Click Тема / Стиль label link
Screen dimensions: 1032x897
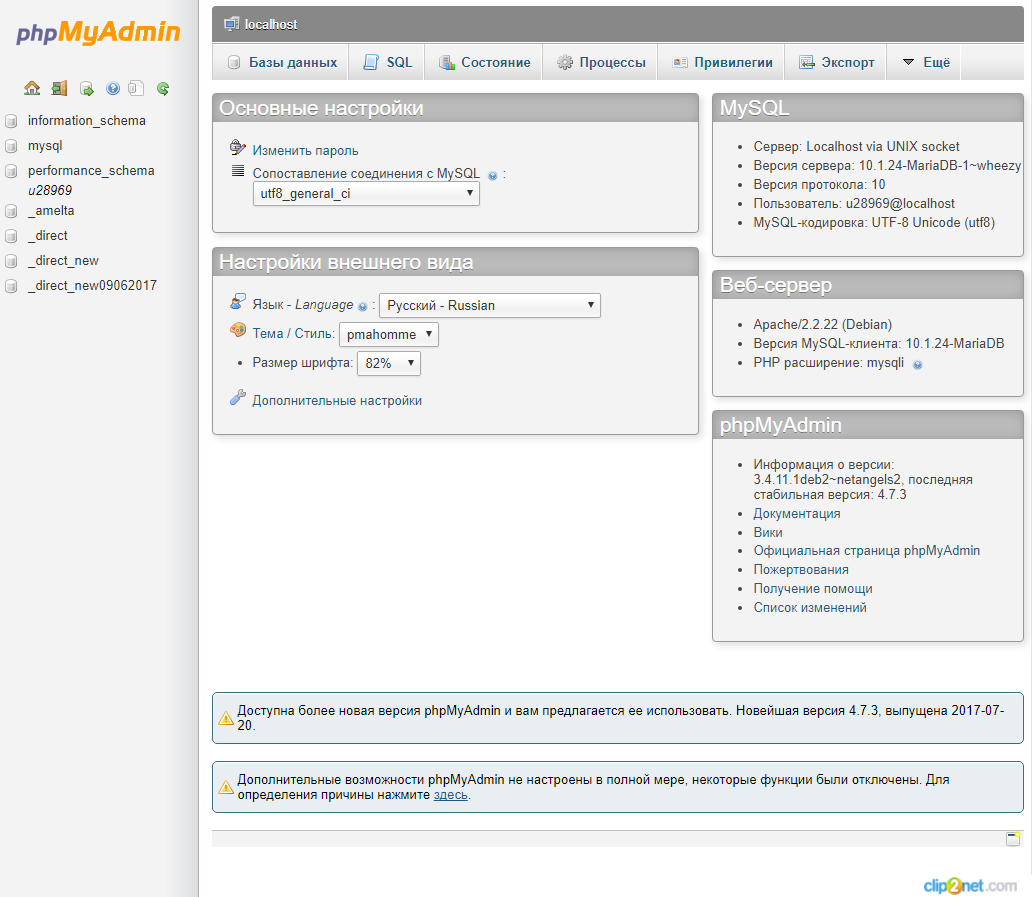pyautogui.click(x=294, y=334)
